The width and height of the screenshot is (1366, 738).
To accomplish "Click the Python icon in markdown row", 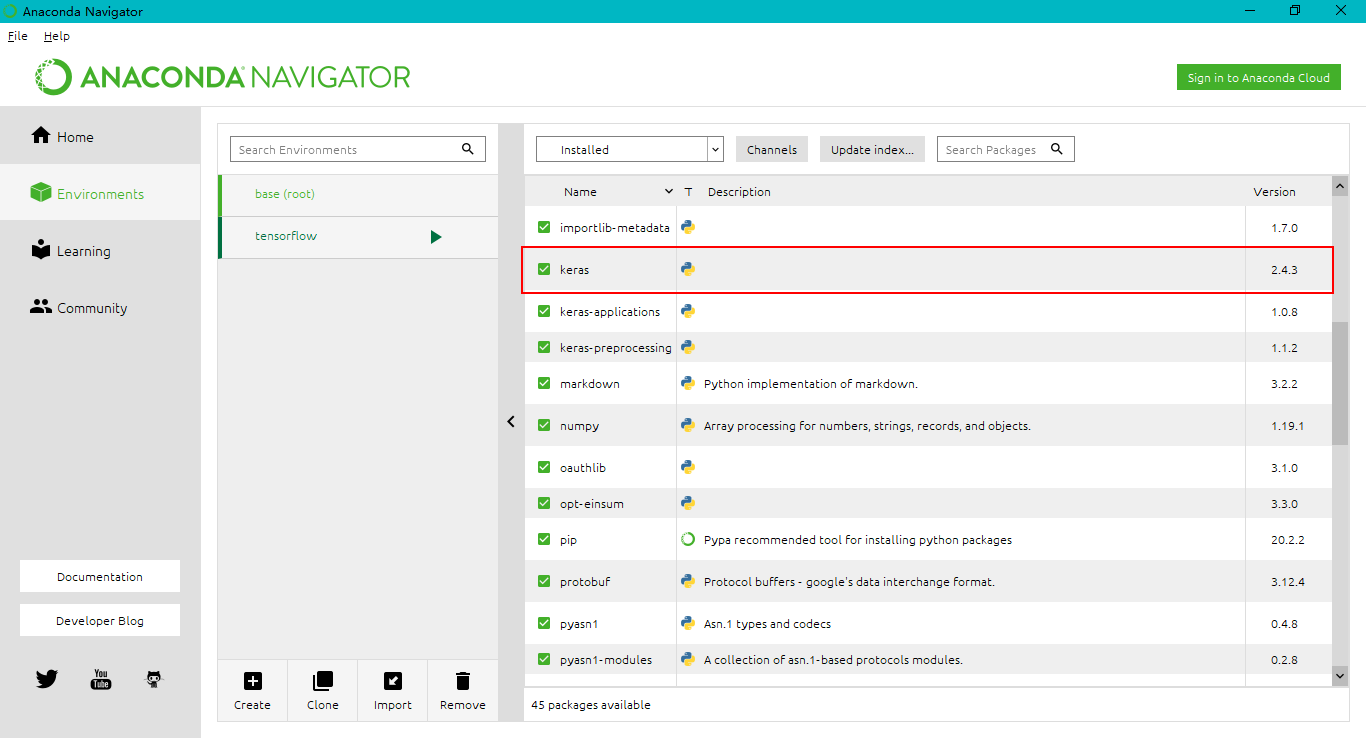I will tap(688, 383).
